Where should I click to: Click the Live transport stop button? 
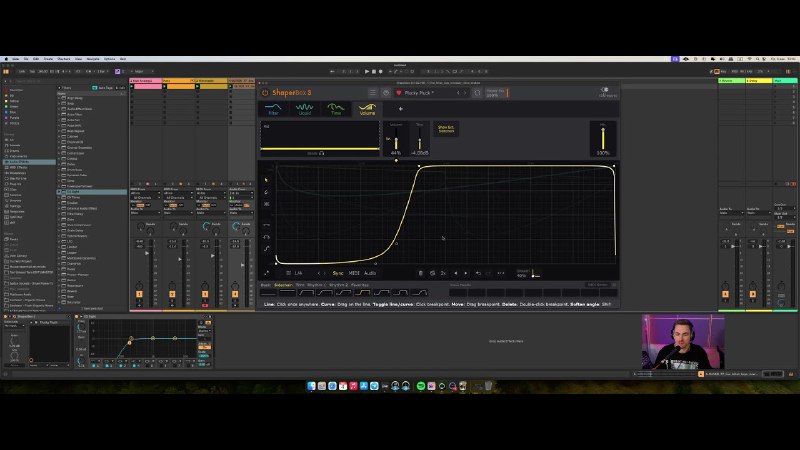pyautogui.click(x=373, y=71)
